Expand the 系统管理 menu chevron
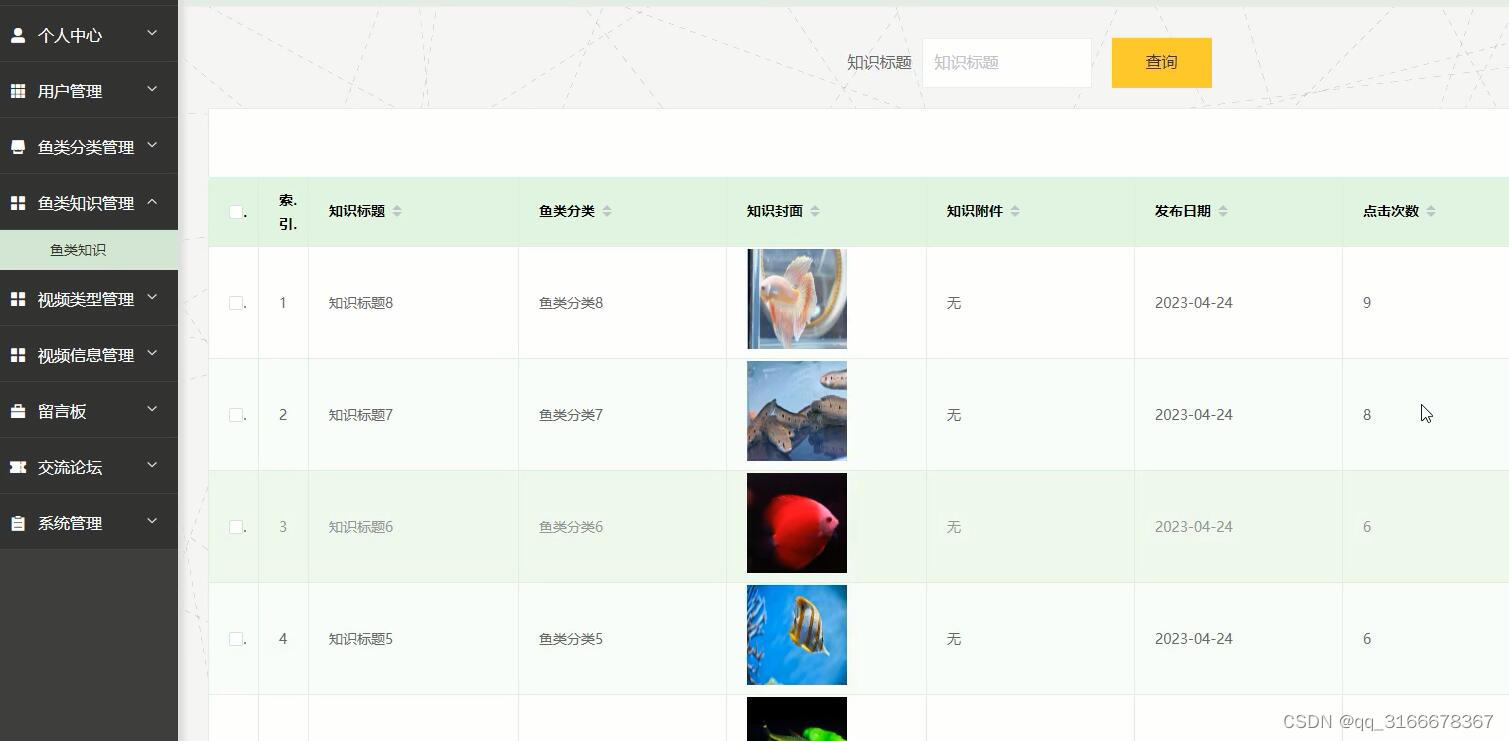The image size is (1509, 741). tap(152, 520)
